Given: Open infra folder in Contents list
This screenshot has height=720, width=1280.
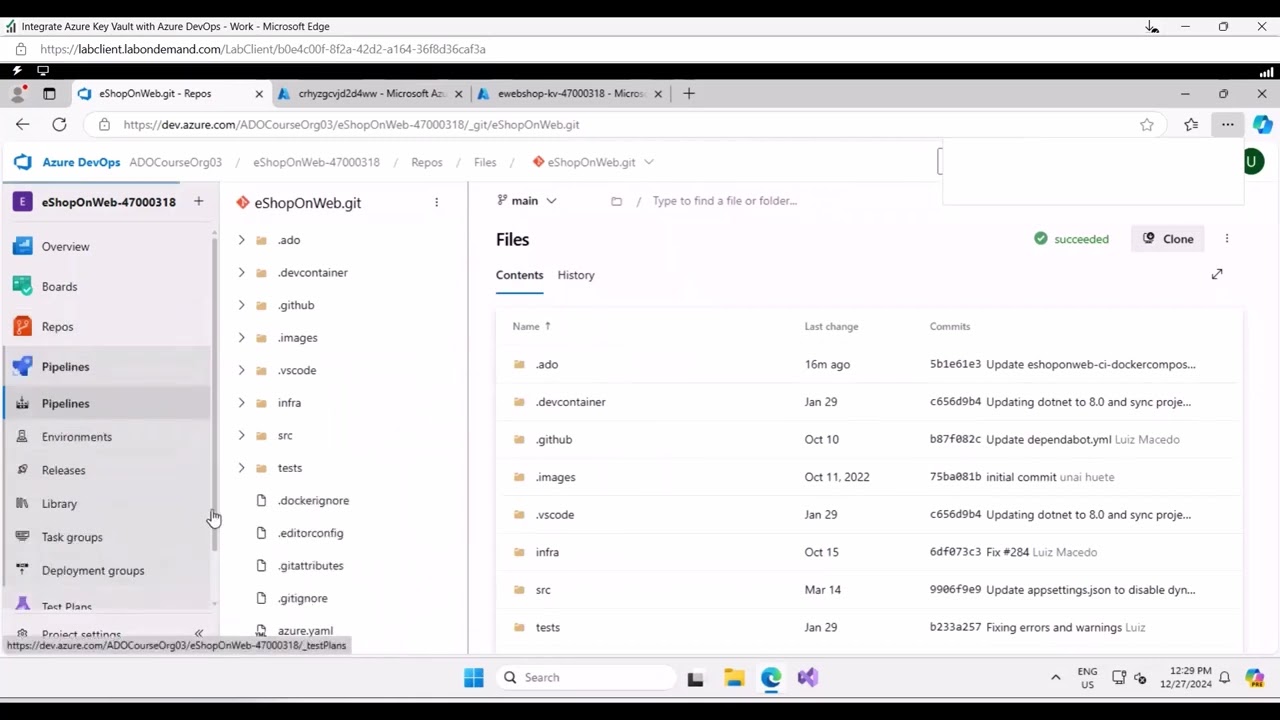Looking at the screenshot, I should [x=547, y=552].
